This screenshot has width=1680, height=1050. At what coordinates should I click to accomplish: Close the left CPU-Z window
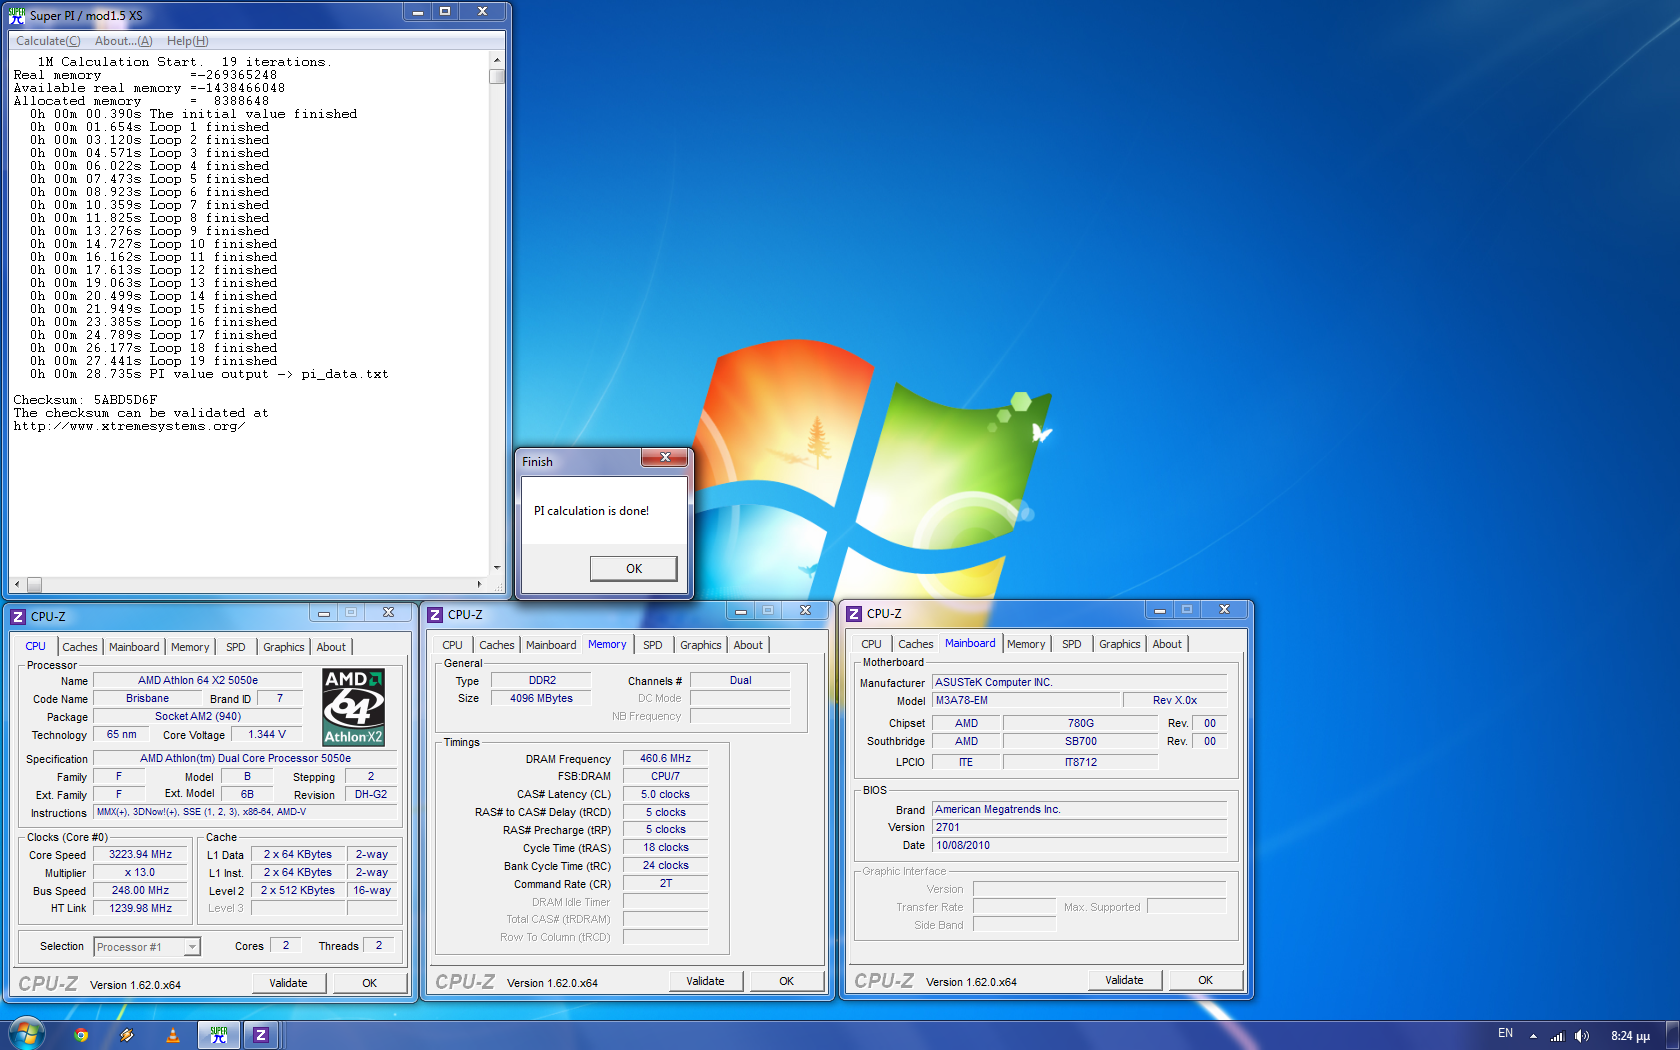tap(388, 612)
